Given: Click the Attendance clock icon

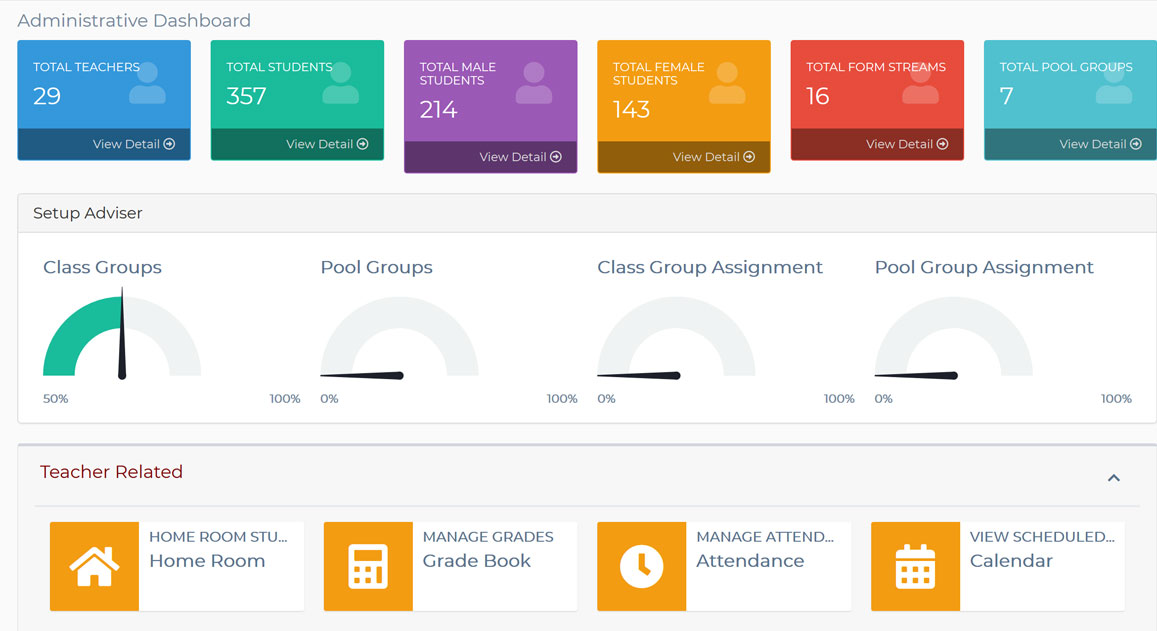Looking at the screenshot, I should point(641,566).
